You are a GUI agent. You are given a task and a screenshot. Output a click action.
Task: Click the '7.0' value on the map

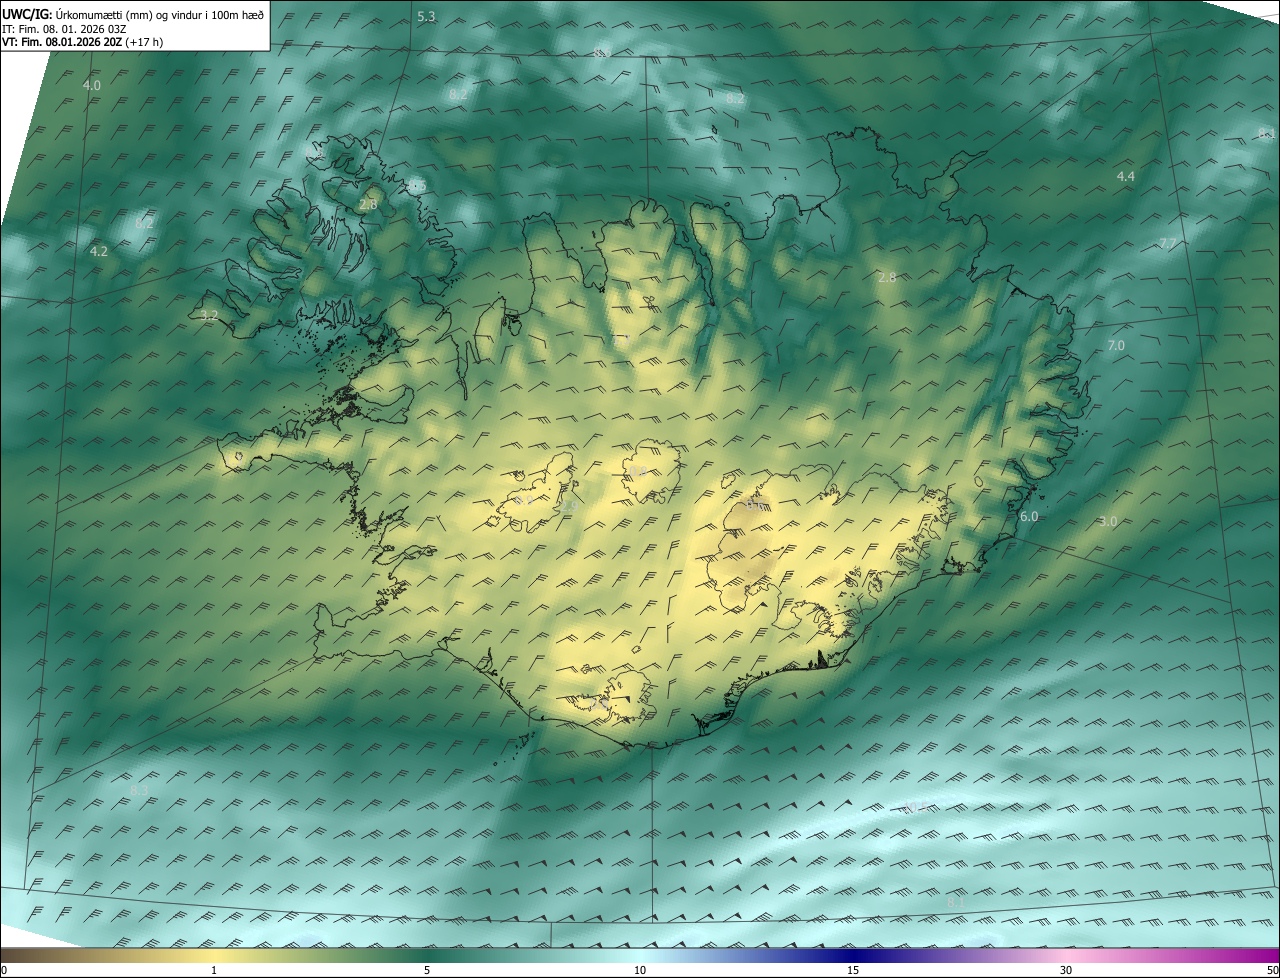pos(1116,345)
